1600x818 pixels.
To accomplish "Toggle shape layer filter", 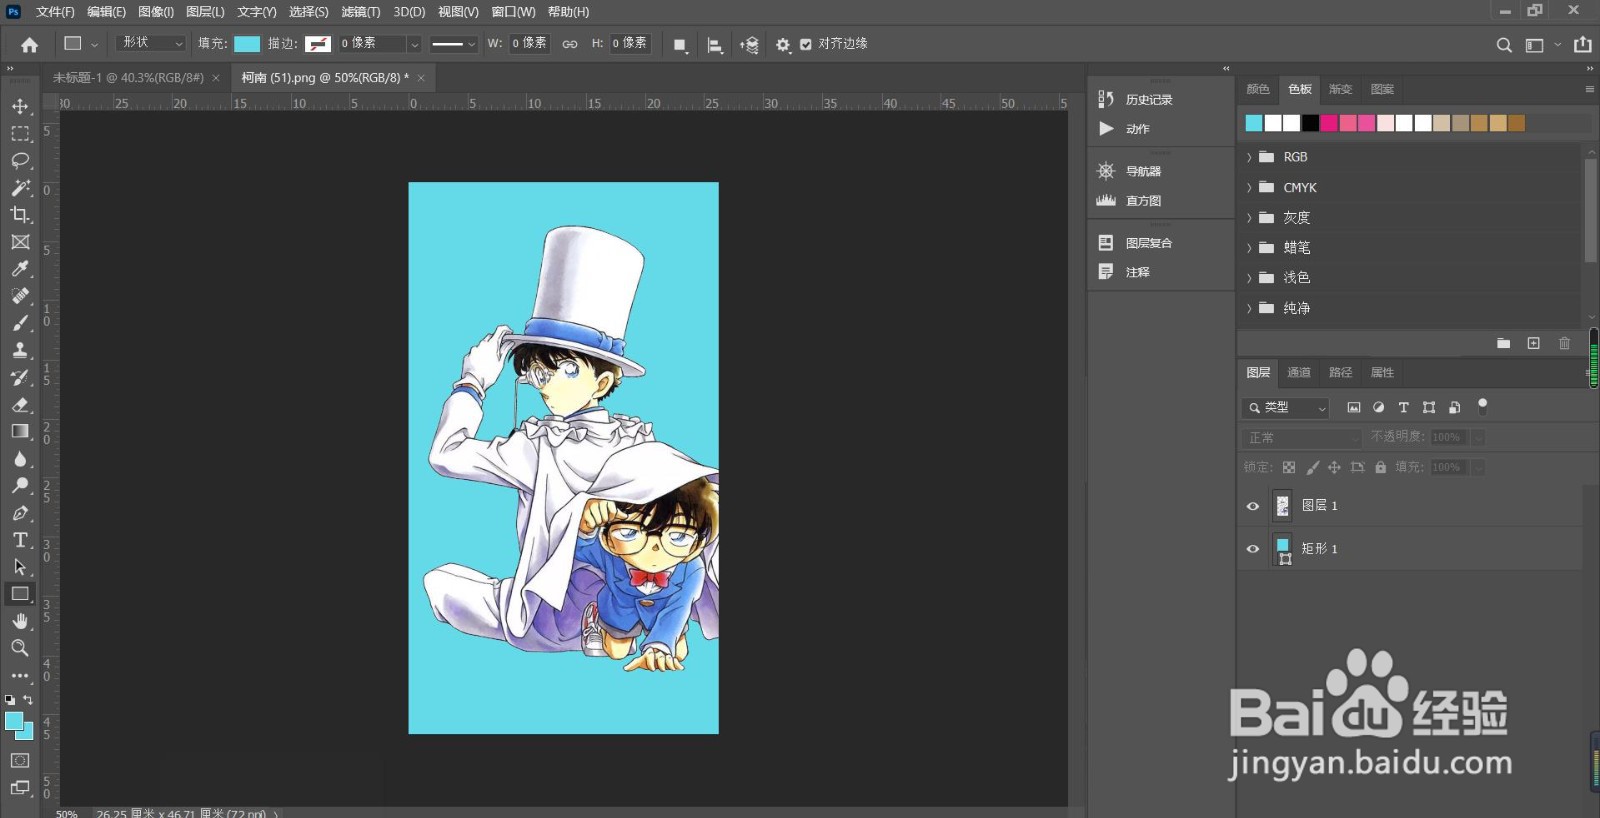I will click(x=1429, y=408).
